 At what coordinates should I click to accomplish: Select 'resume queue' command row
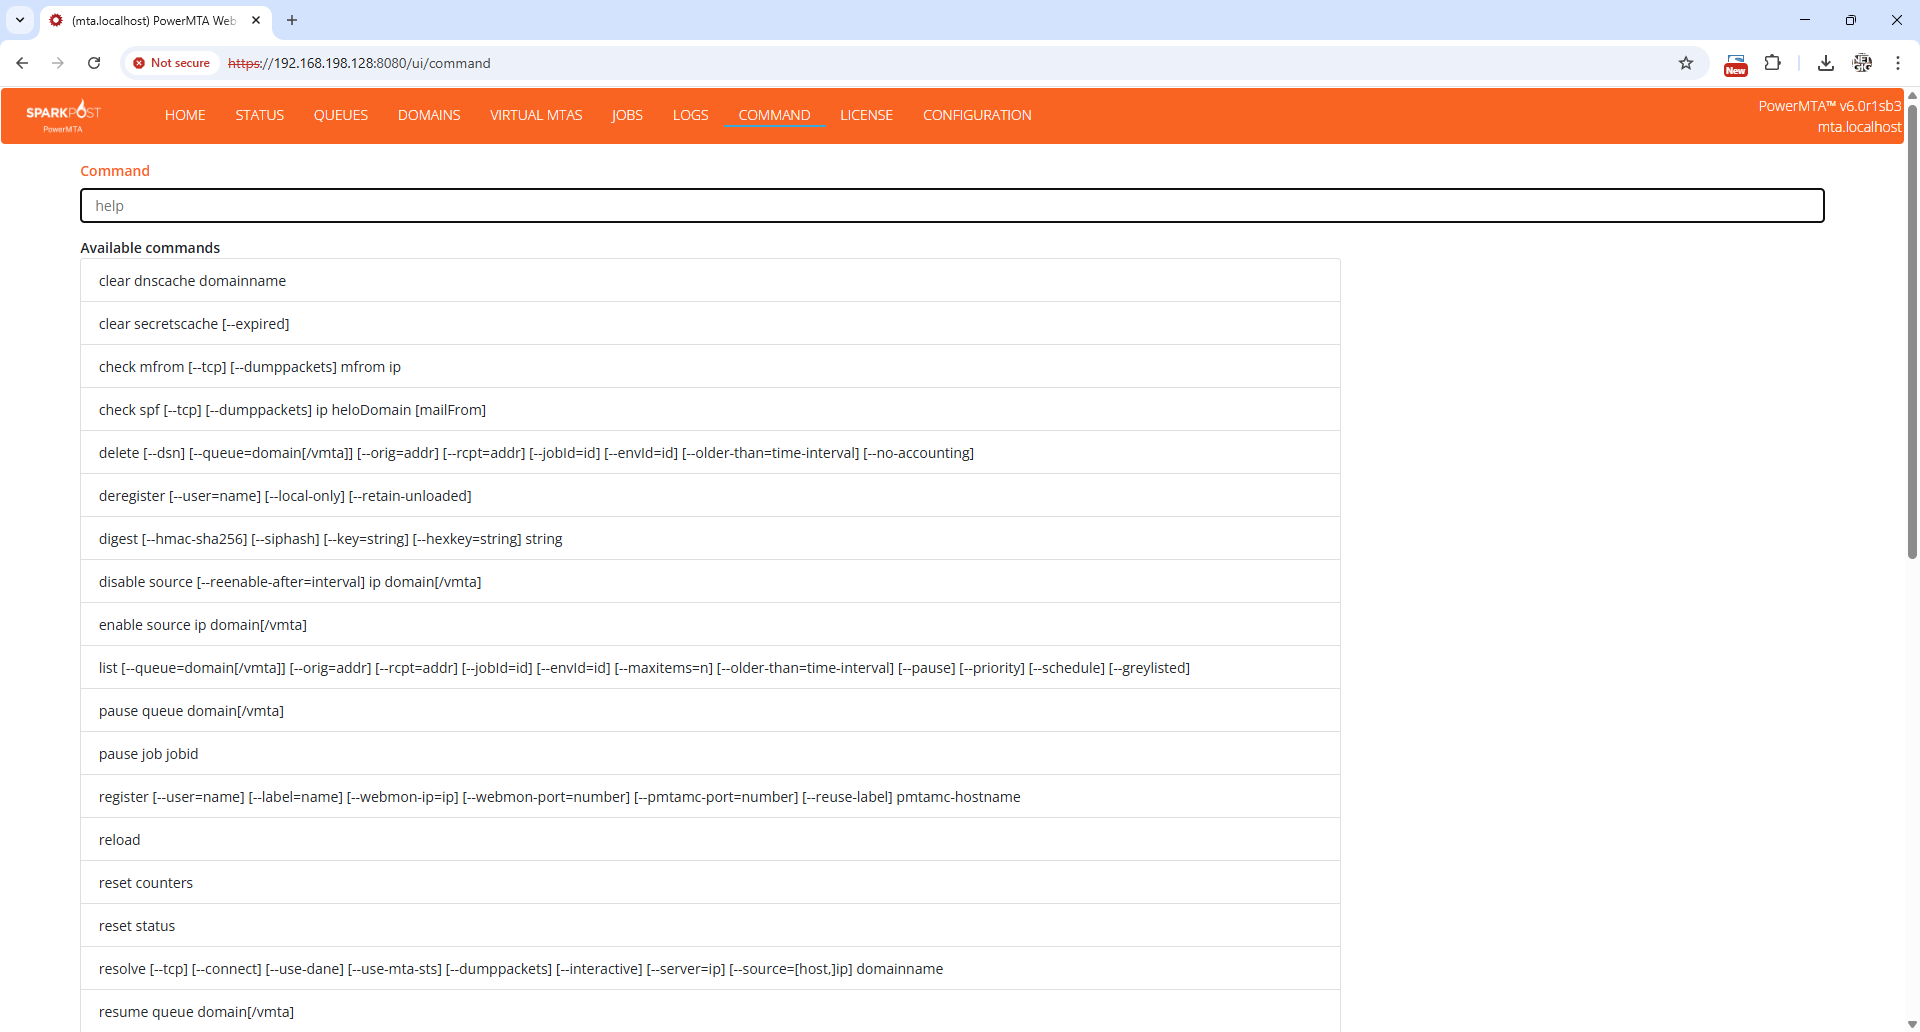710,1011
